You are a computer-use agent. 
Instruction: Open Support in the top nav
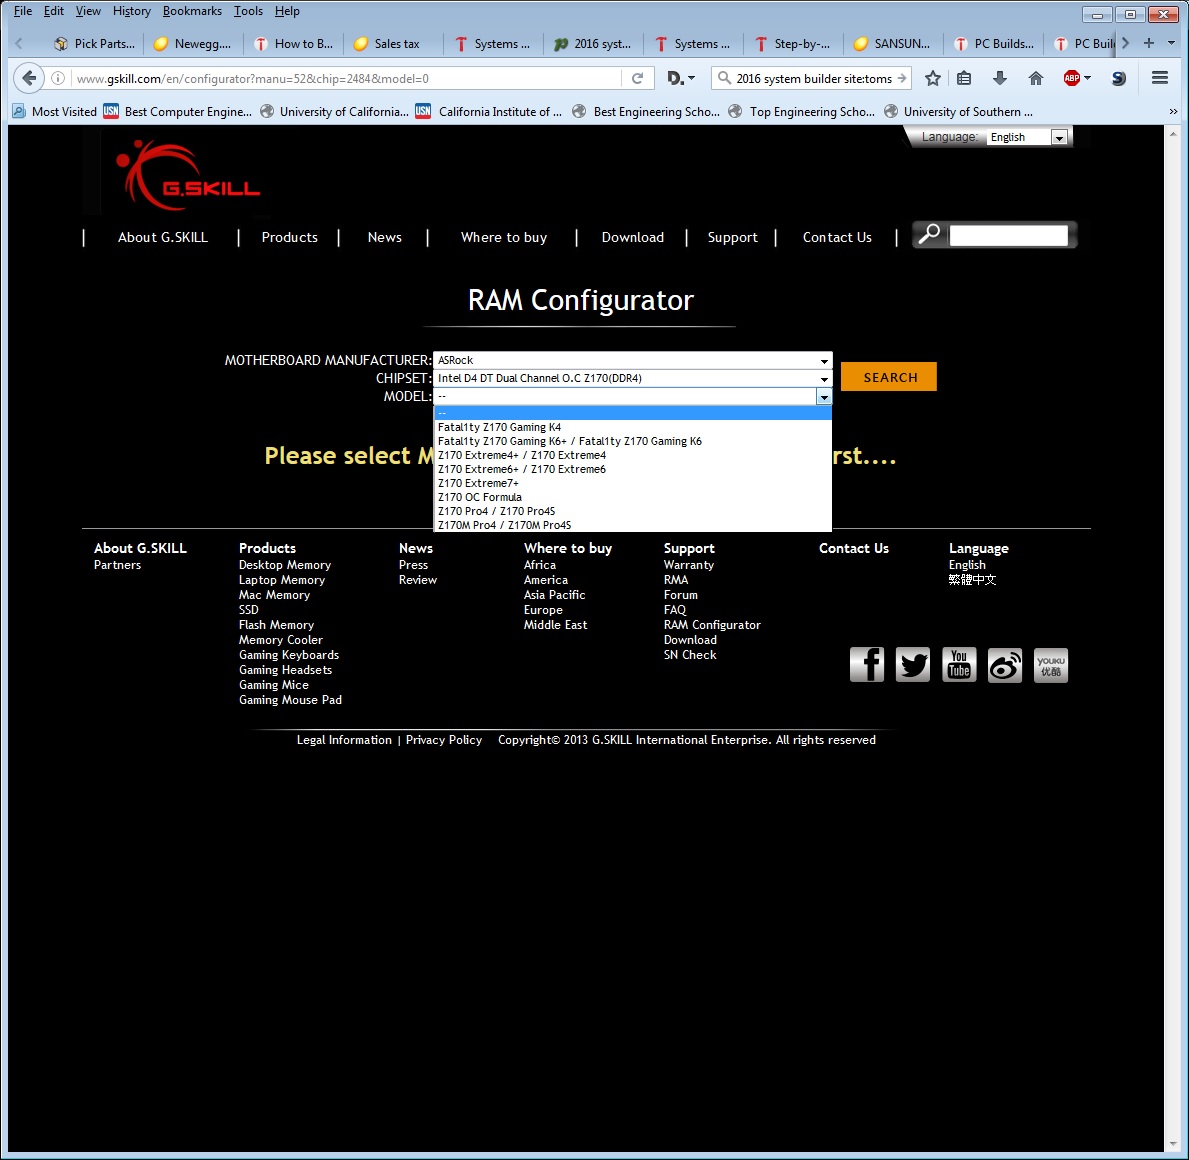point(733,237)
